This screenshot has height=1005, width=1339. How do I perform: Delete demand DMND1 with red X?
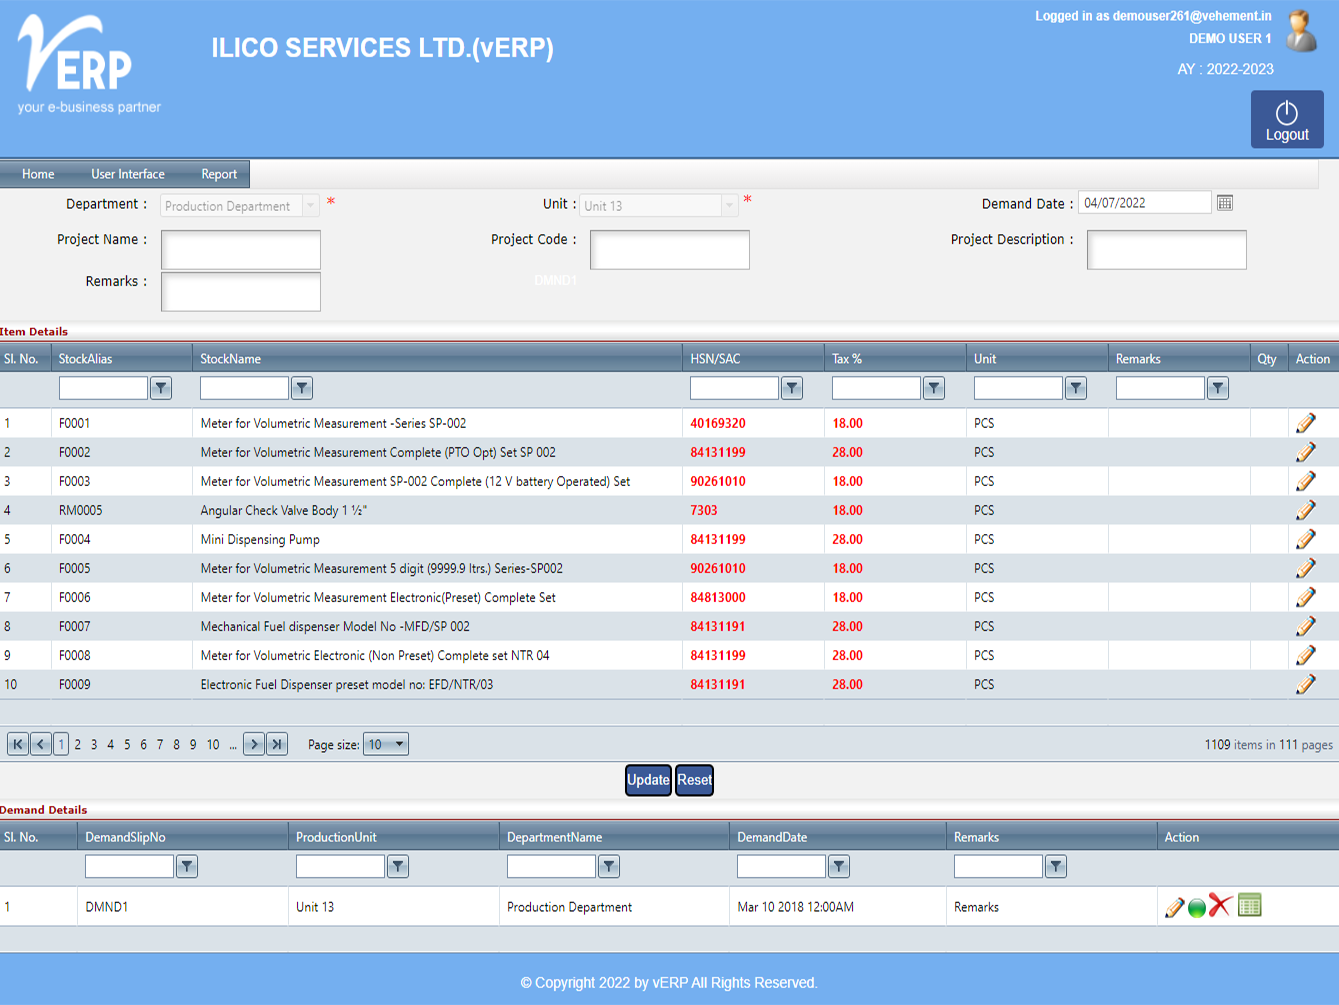(x=1219, y=906)
